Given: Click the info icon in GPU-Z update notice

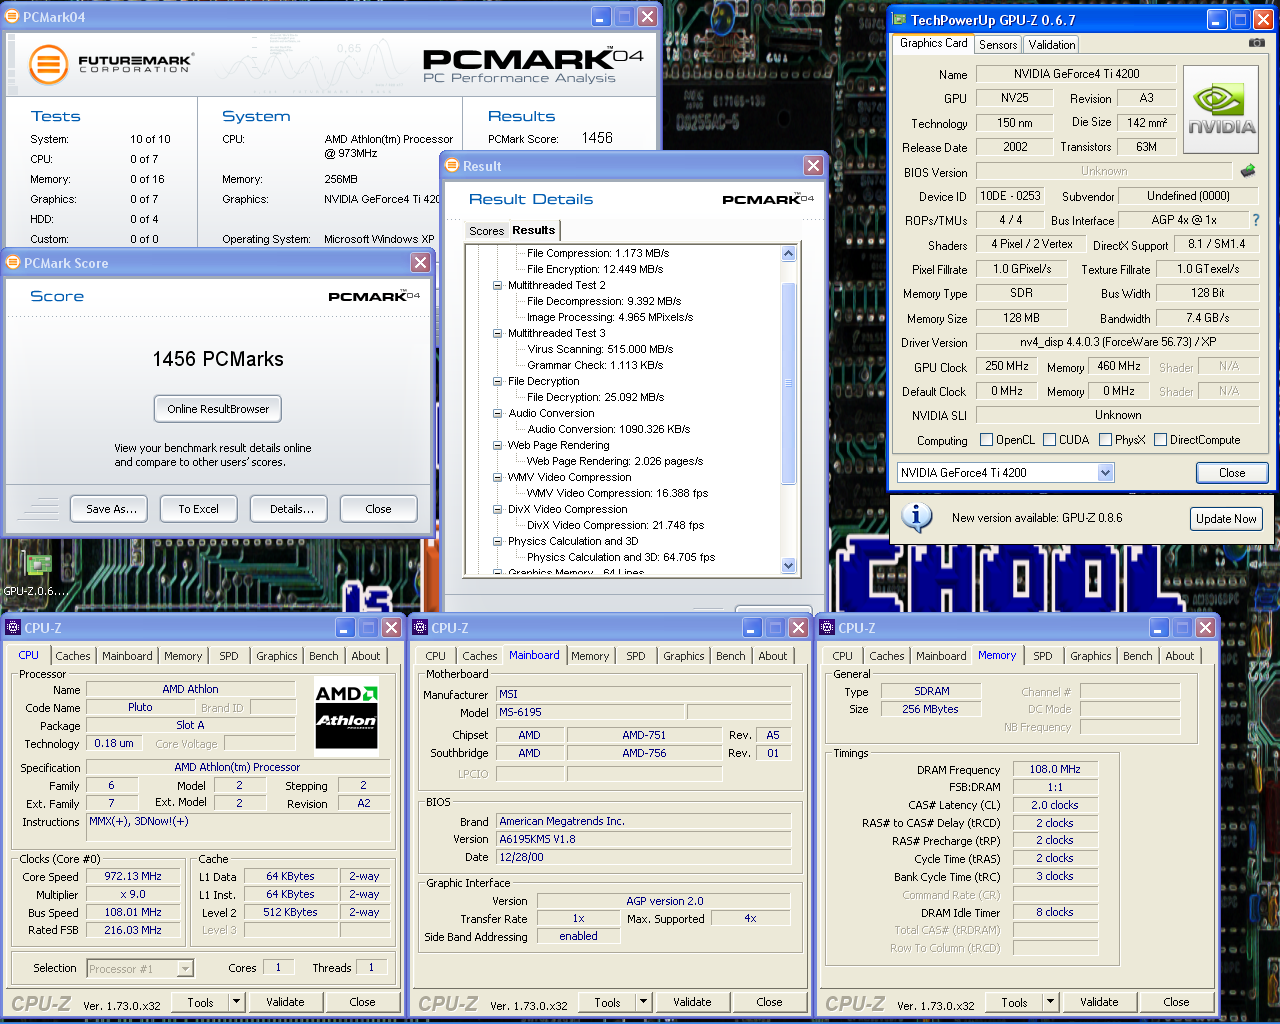Looking at the screenshot, I should [916, 517].
